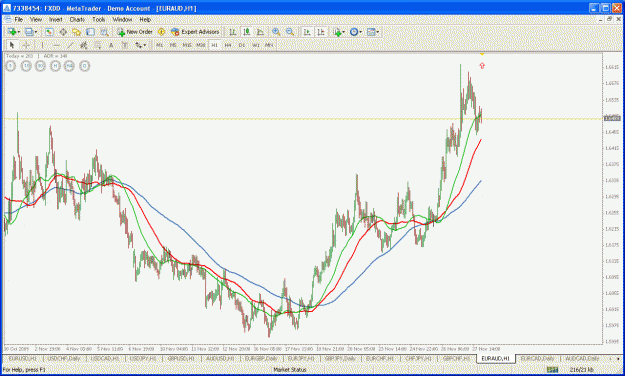Open the Charts menu
This screenshot has width=625, height=376.
coord(77,19)
